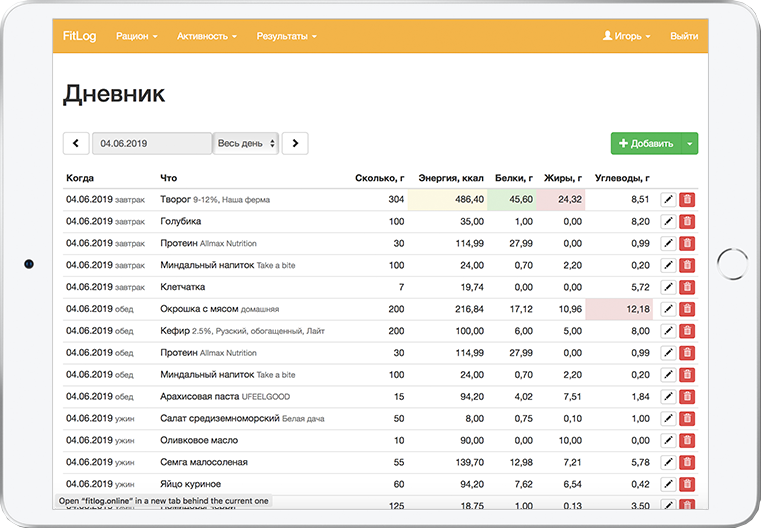Open the Результаты menu
761x528 pixels.
(286, 36)
